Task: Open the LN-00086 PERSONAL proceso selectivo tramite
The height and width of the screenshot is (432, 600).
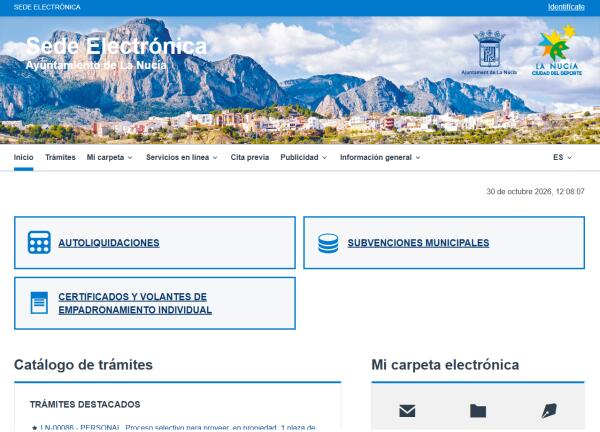Action: [178, 428]
